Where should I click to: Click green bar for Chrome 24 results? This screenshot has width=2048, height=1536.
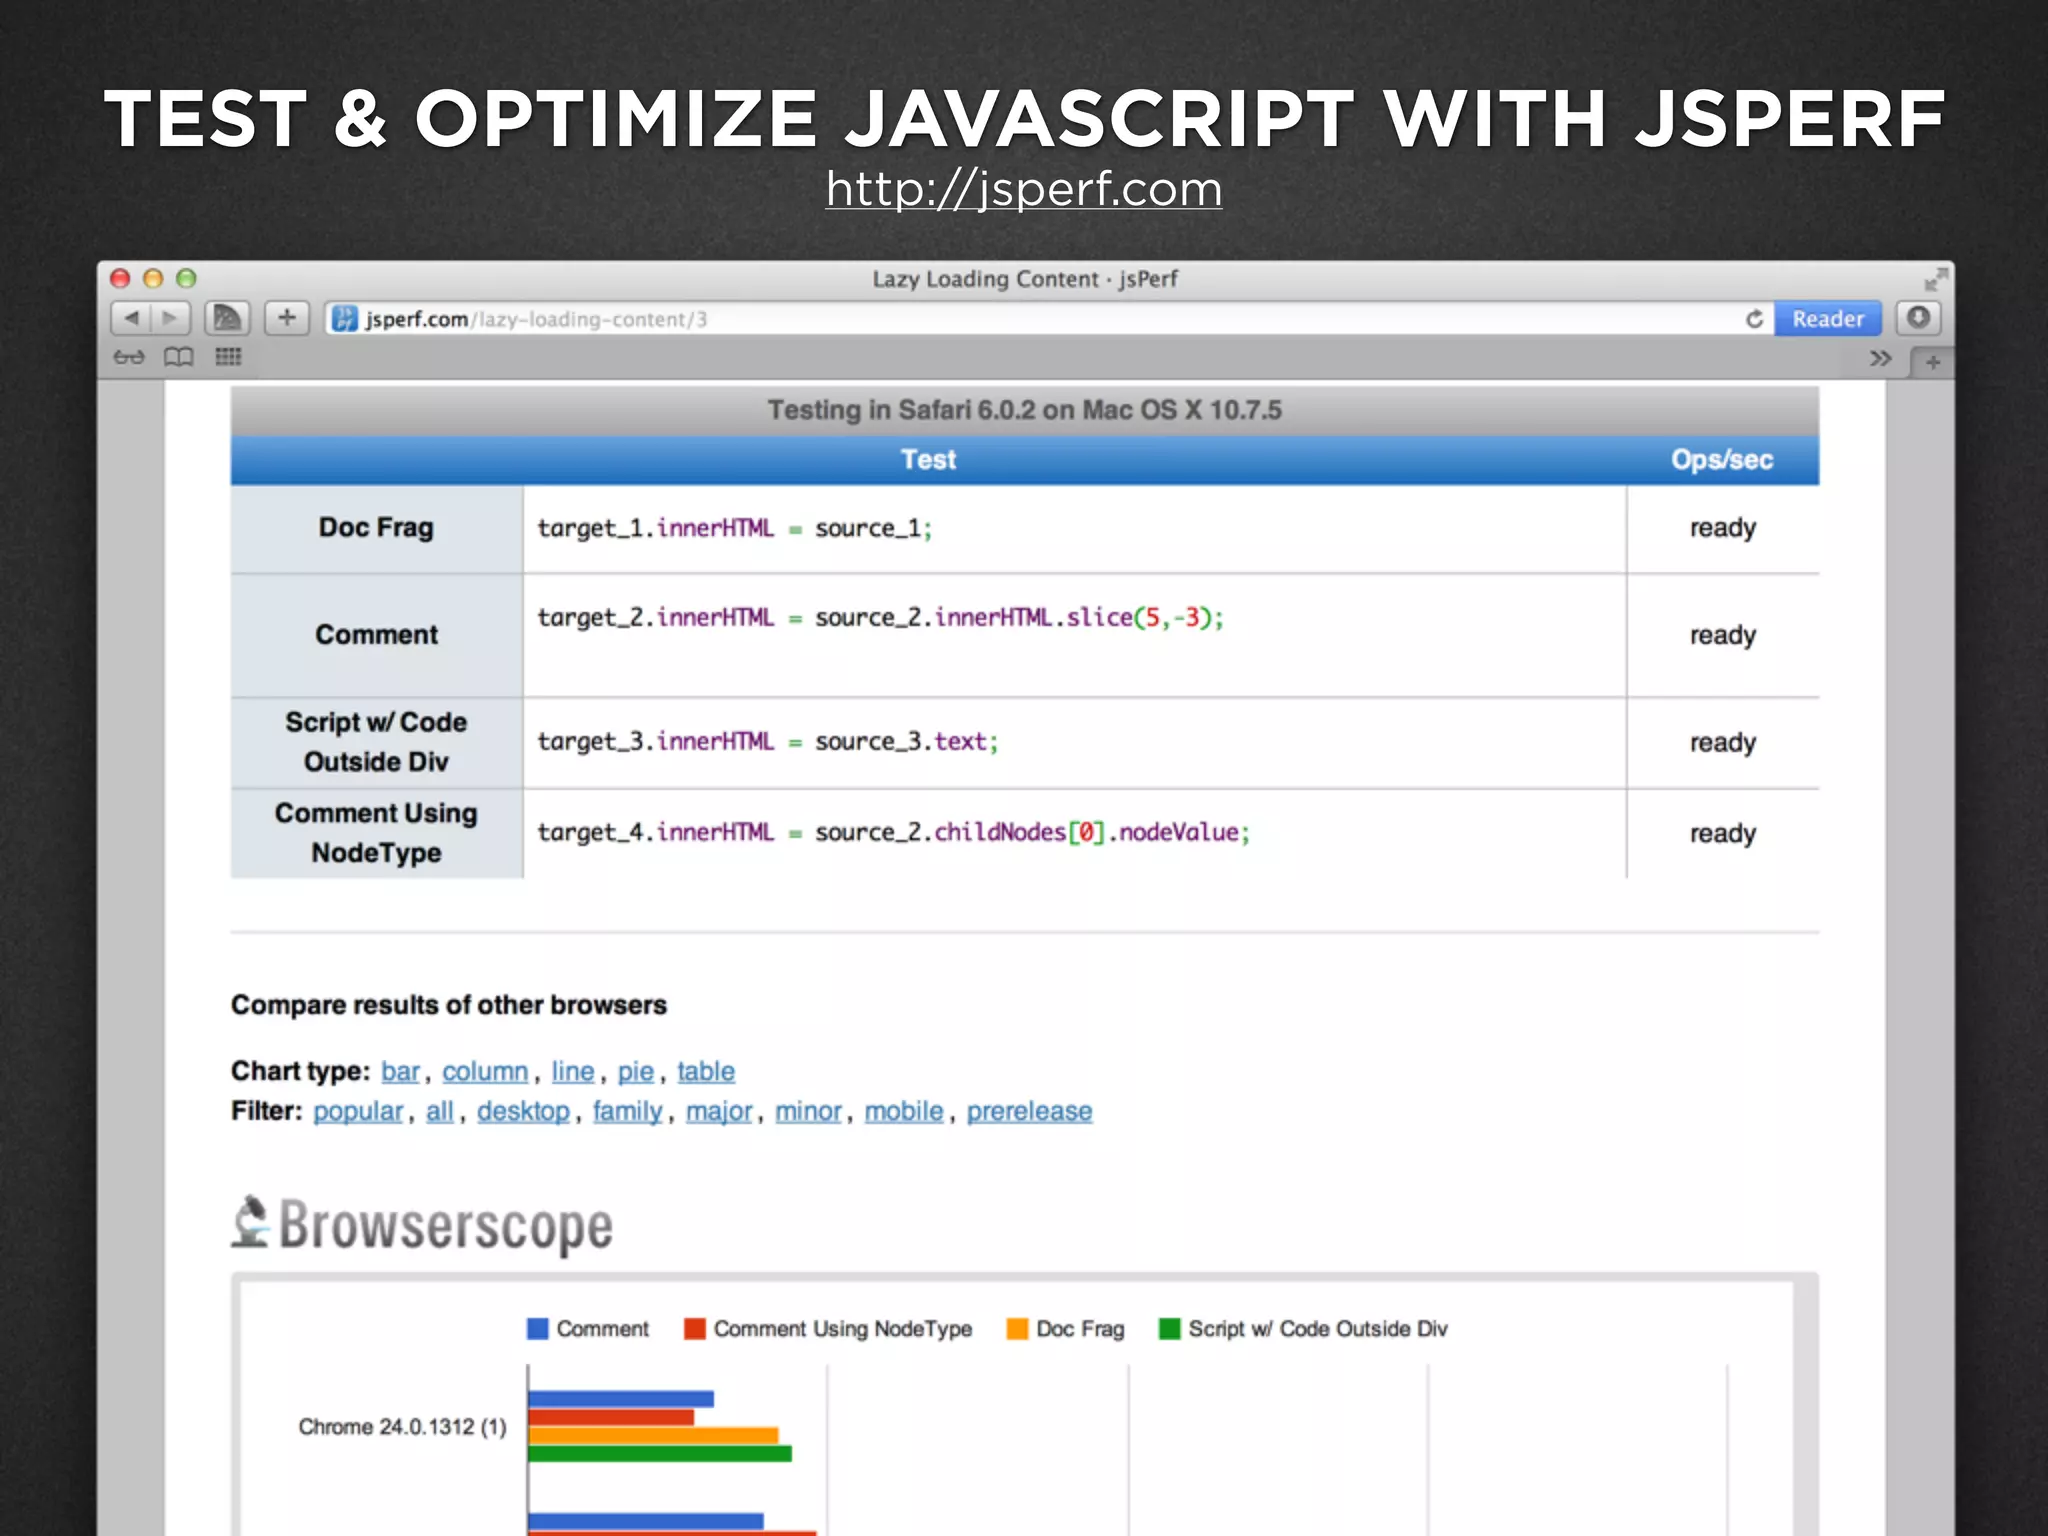coord(660,1453)
